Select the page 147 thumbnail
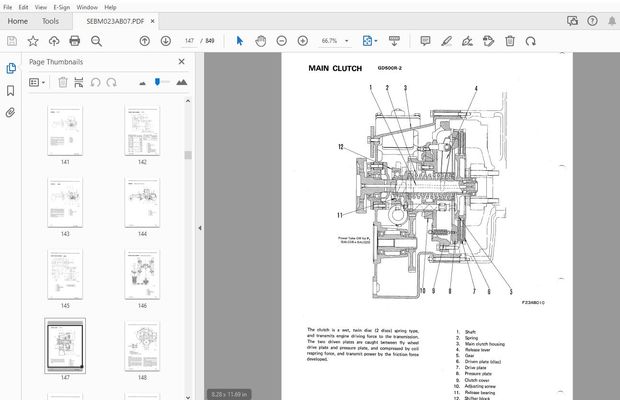 pyautogui.click(x=65, y=346)
